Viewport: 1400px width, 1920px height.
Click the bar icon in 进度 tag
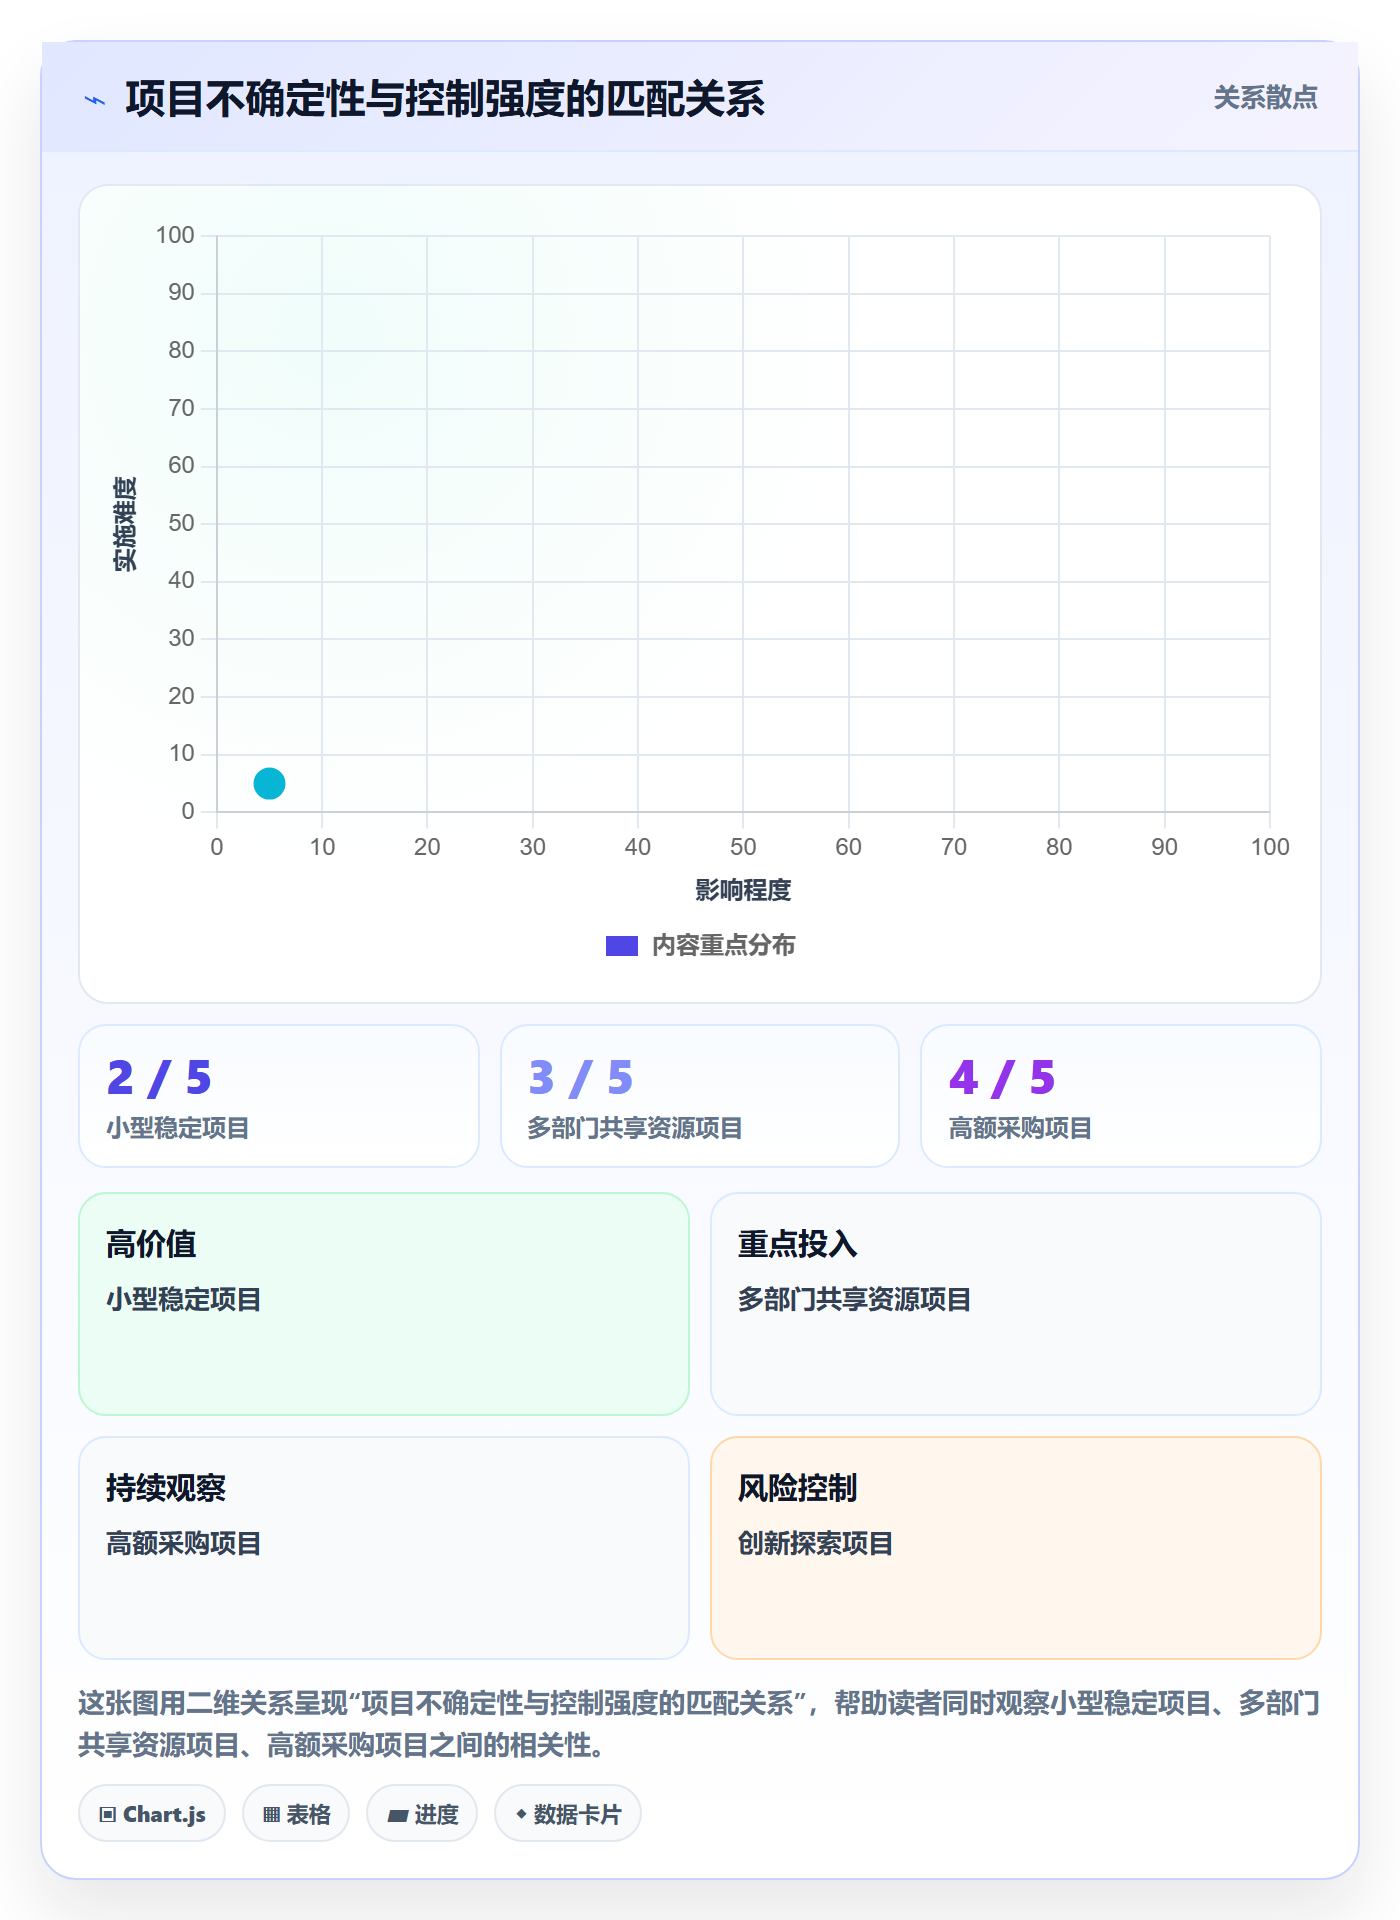[398, 1816]
